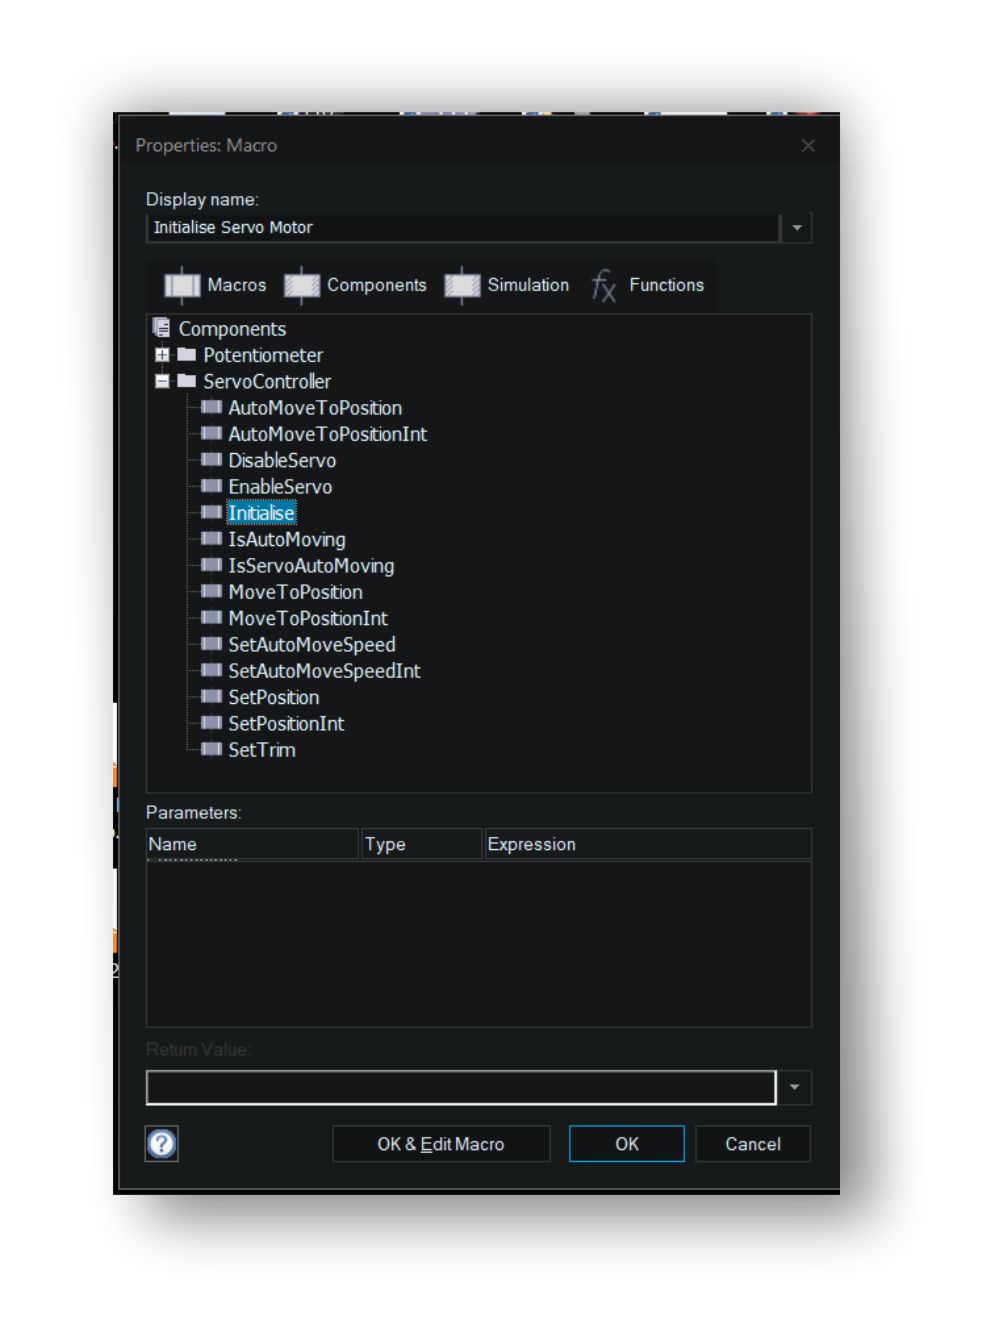Click the macro icon beside AutoMoveToPositionInt

coord(211,433)
